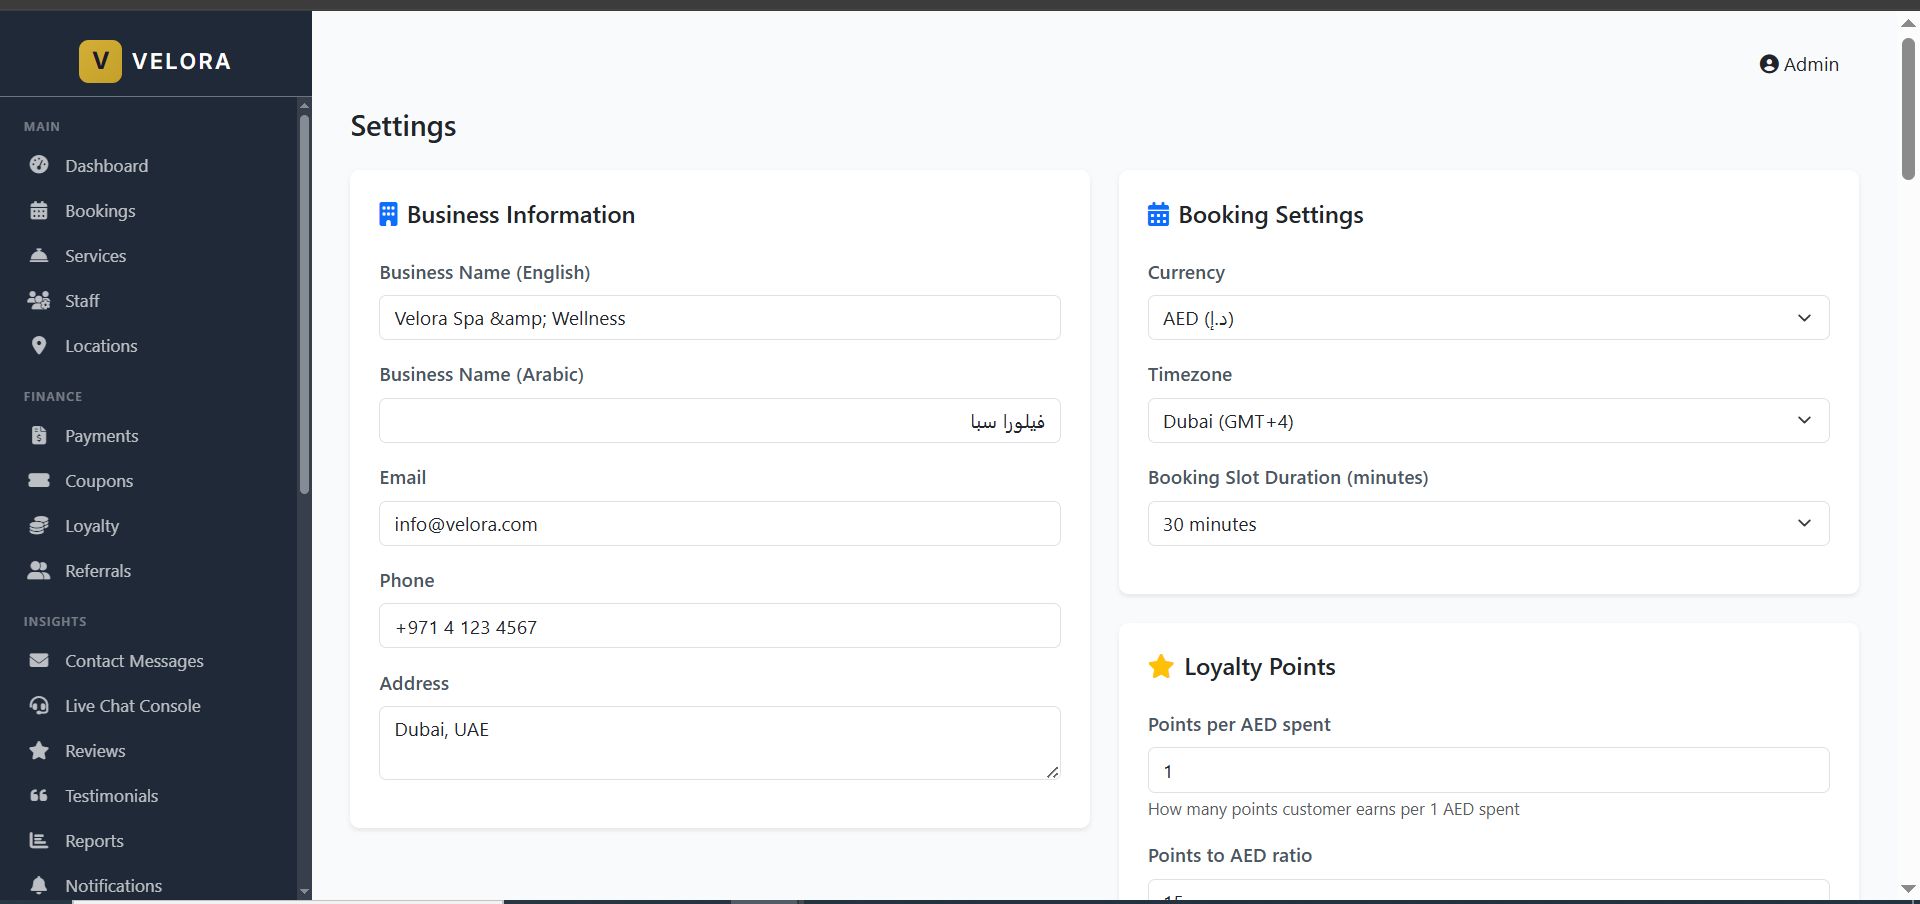This screenshot has width=1920, height=904.
Task: Click the Velora V logo icon
Action: pyautogui.click(x=100, y=61)
